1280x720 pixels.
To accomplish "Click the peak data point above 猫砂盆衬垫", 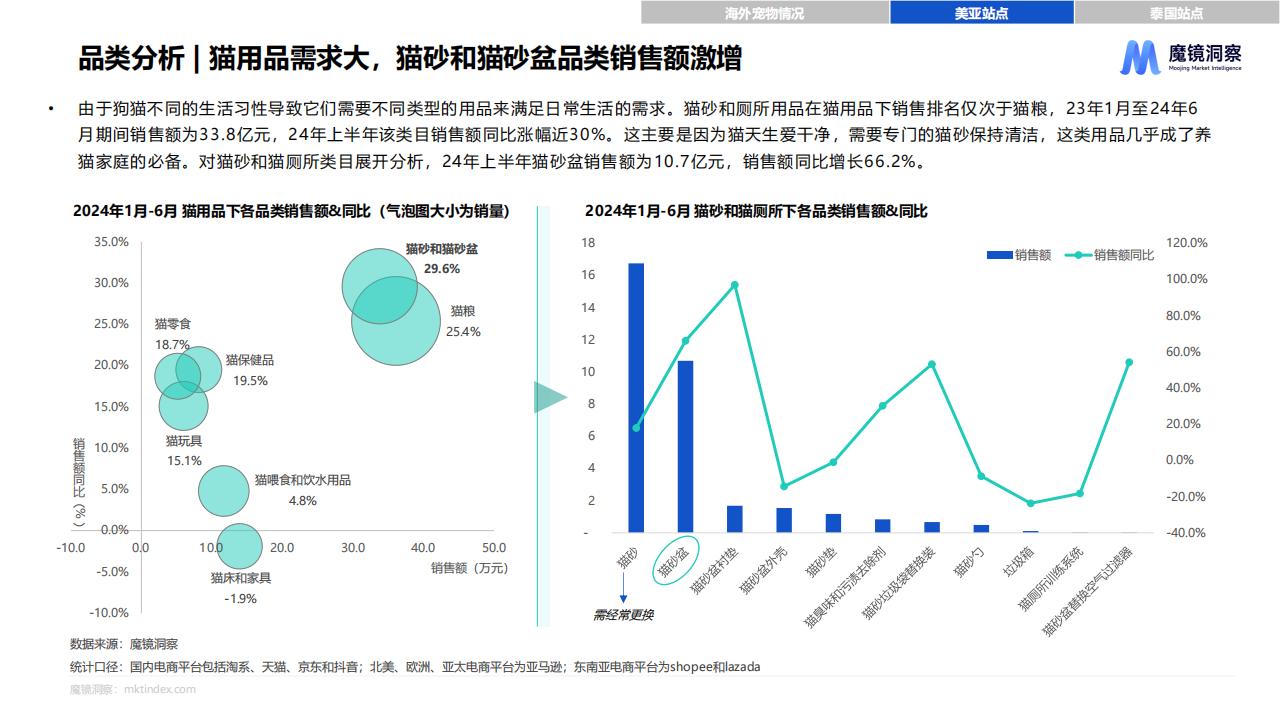I will [735, 285].
